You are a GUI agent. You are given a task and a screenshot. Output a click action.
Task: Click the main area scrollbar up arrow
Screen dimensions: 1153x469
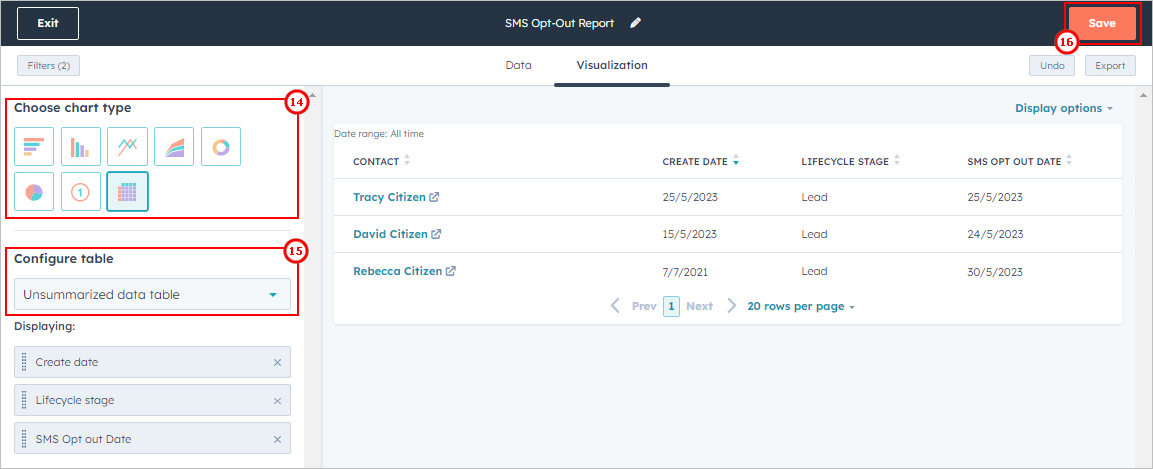point(1143,96)
